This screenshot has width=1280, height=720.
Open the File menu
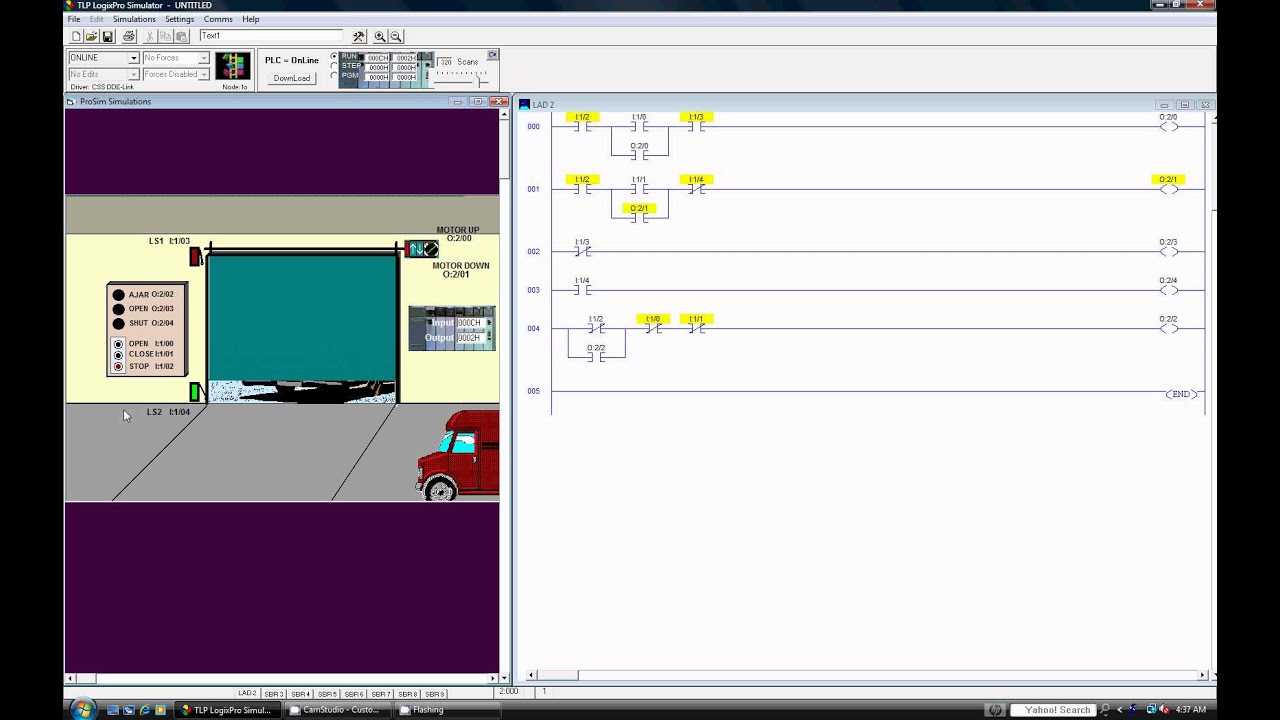[x=74, y=19]
